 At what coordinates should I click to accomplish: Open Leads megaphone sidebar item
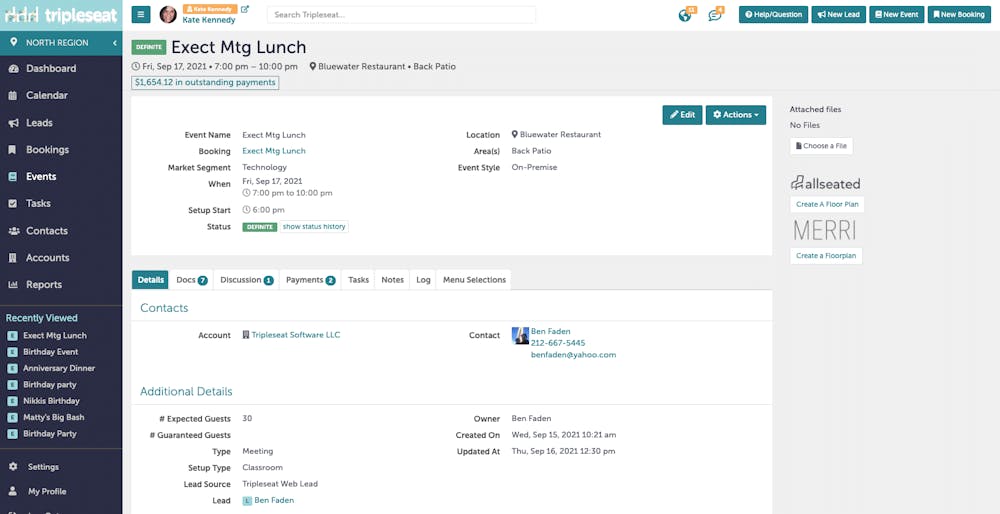pos(39,122)
